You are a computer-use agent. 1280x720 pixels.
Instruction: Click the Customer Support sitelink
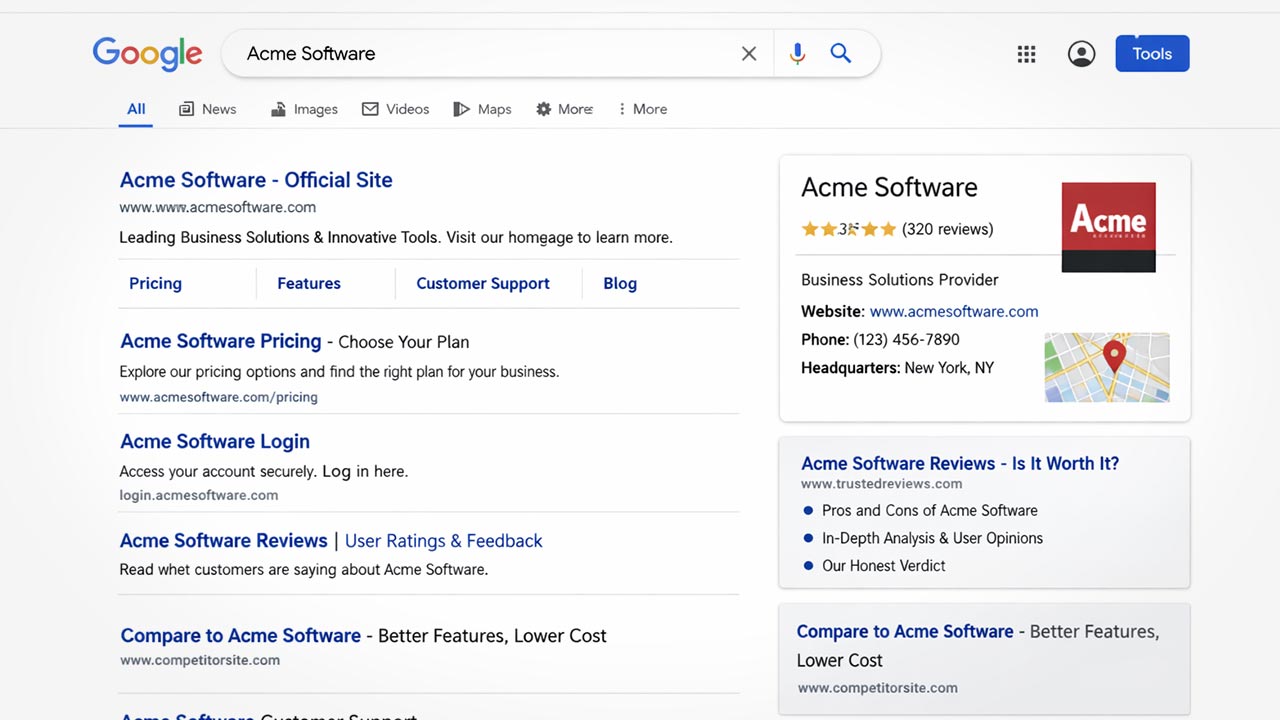[x=482, y=284]
